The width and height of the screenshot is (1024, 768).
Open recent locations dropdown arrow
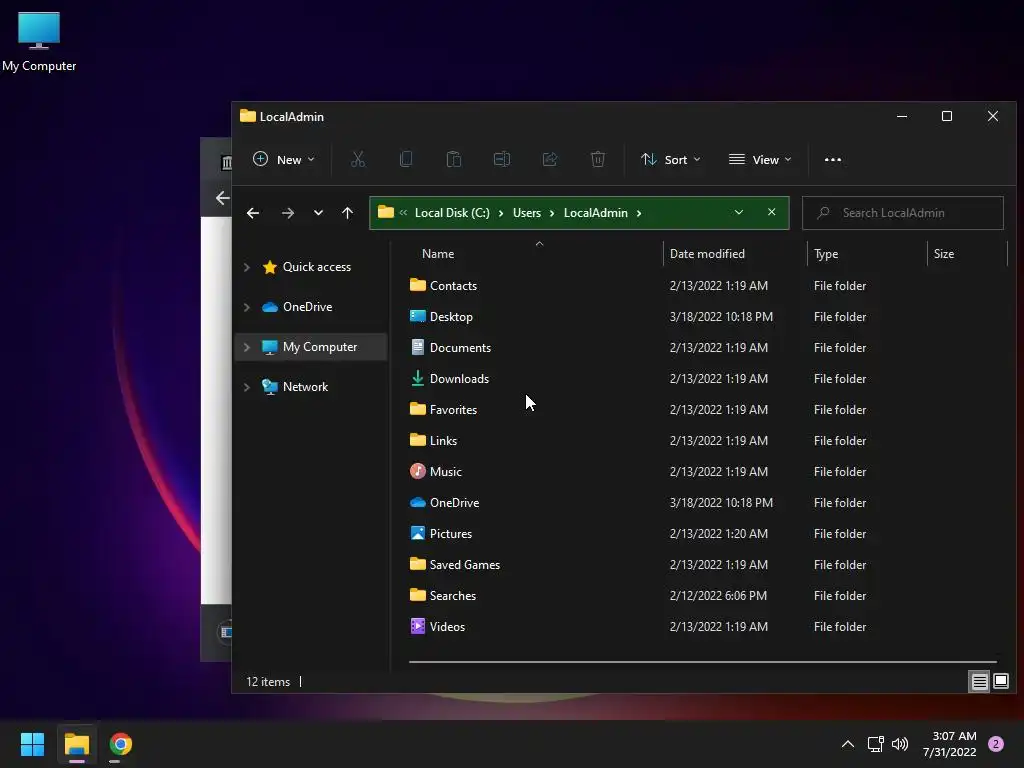point(318,213)
